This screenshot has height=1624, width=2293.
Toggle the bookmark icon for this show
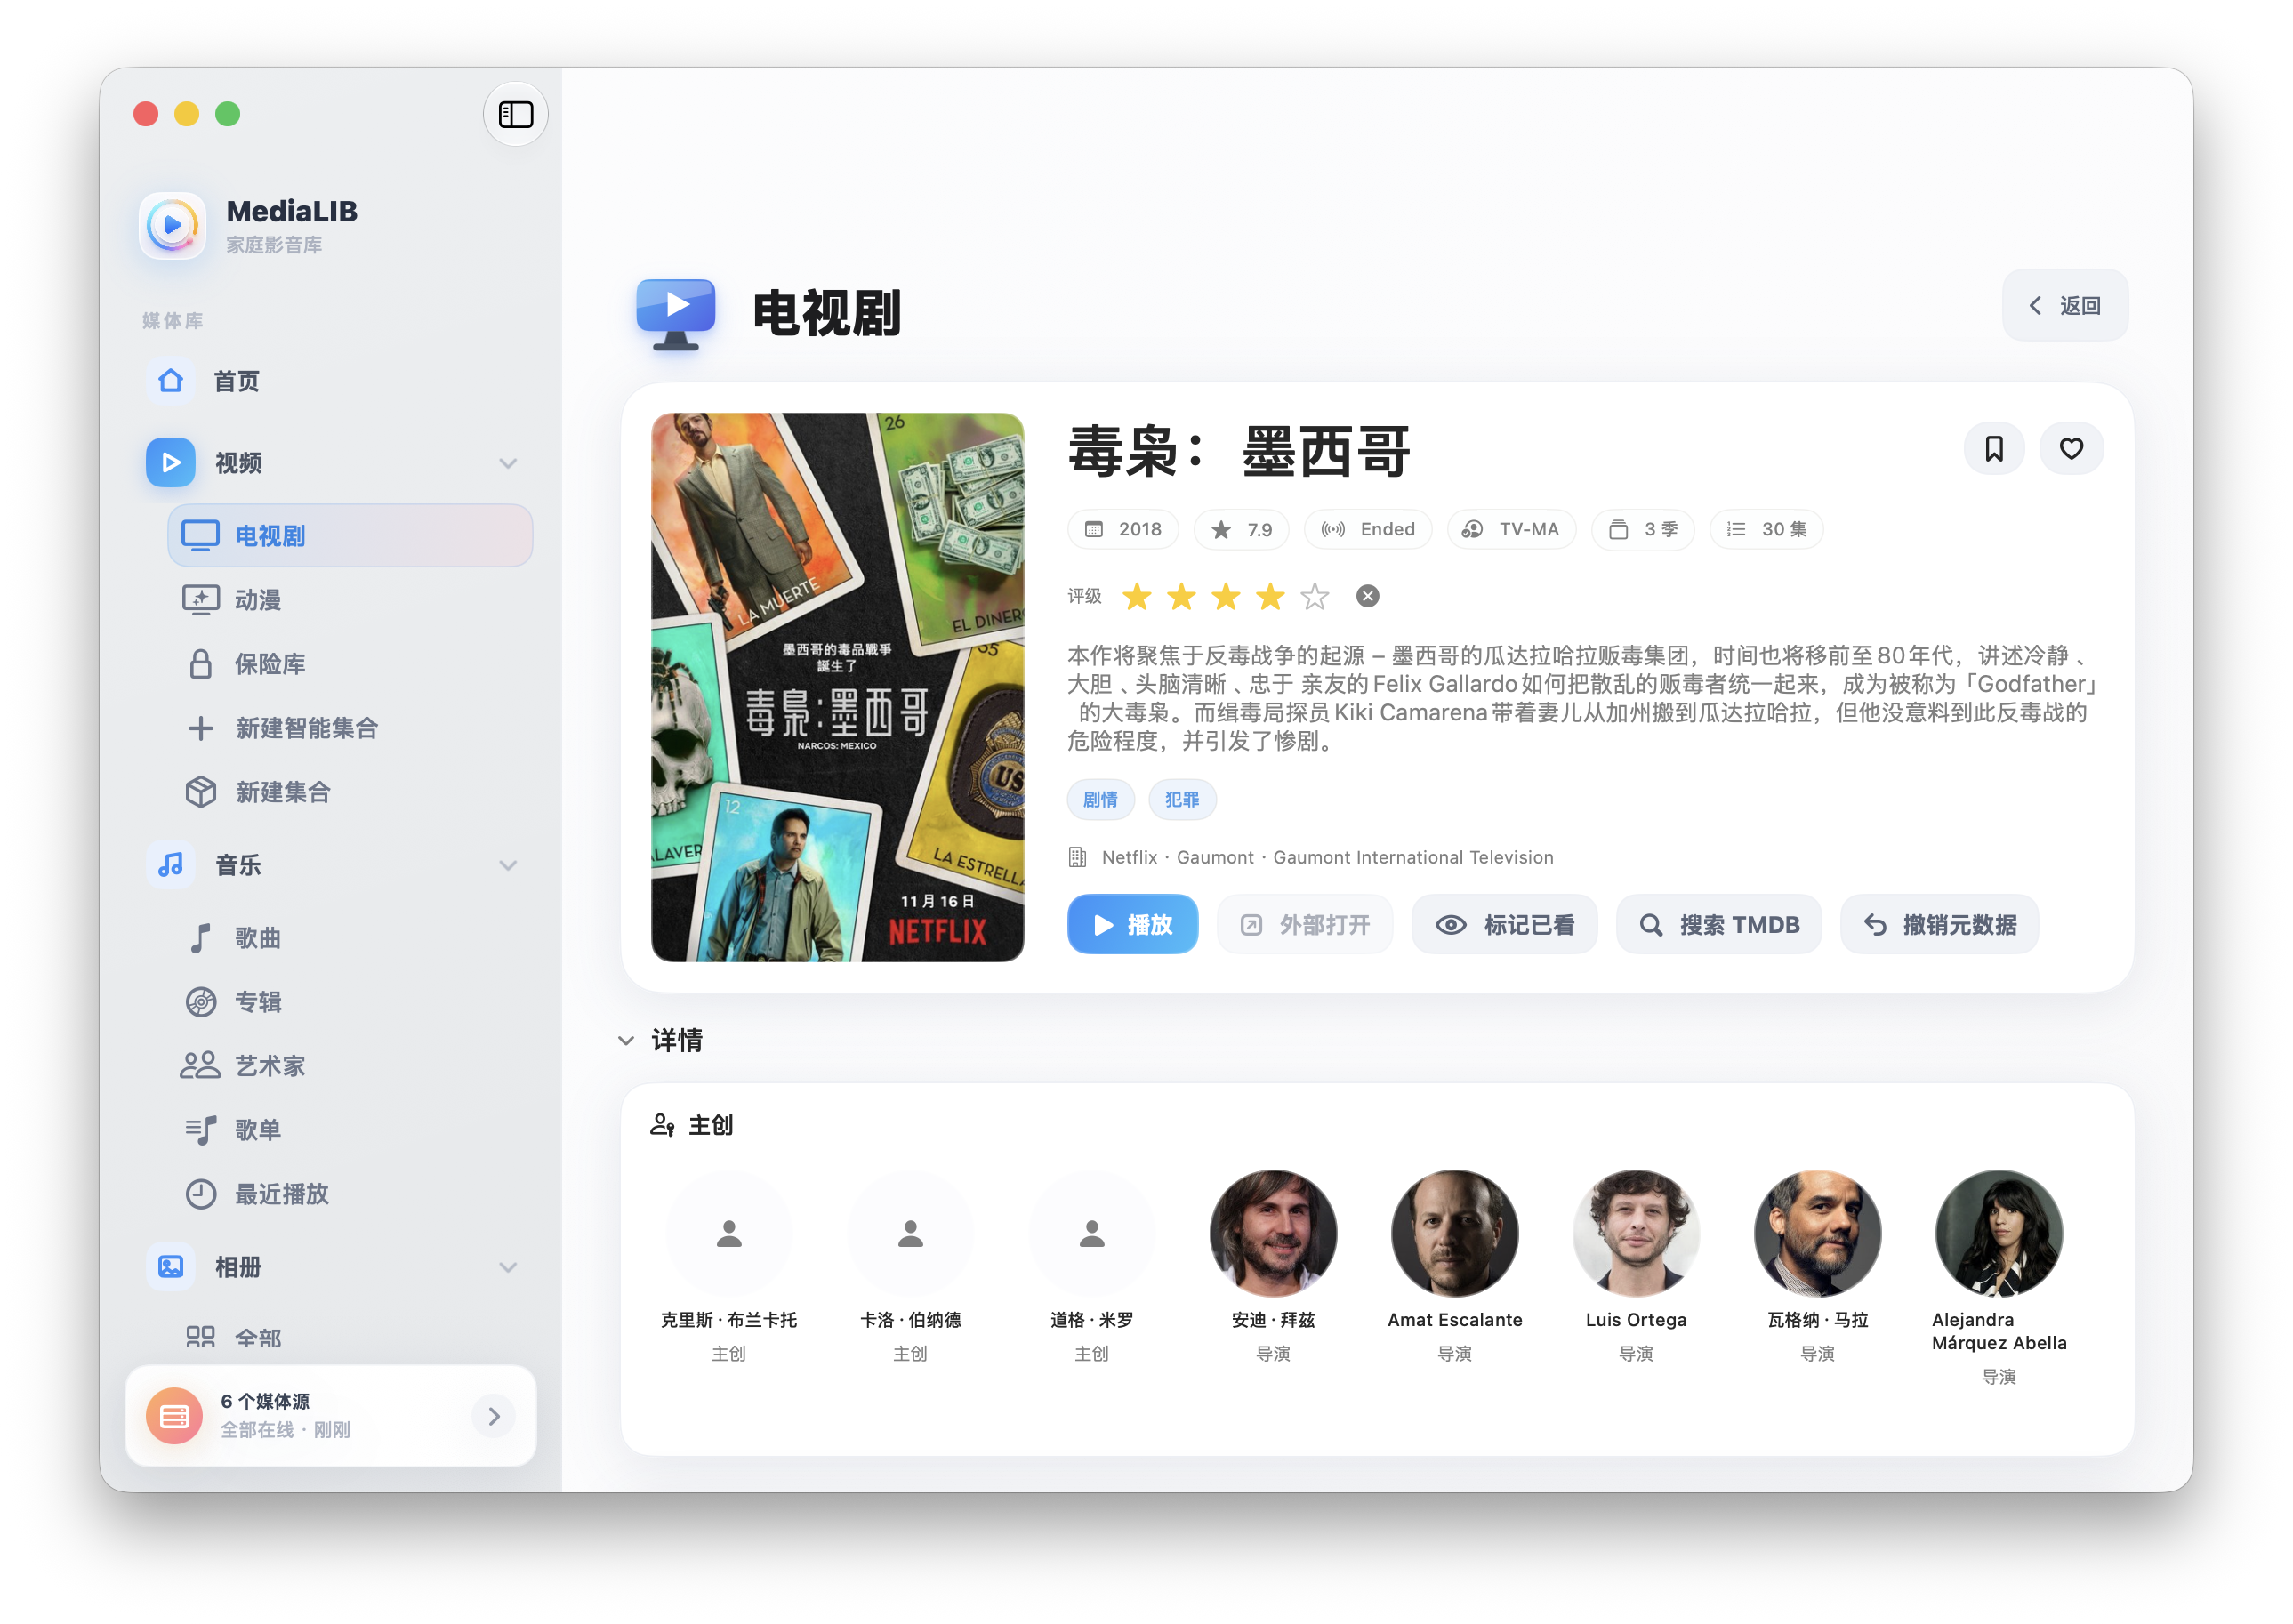(1994, 449)
